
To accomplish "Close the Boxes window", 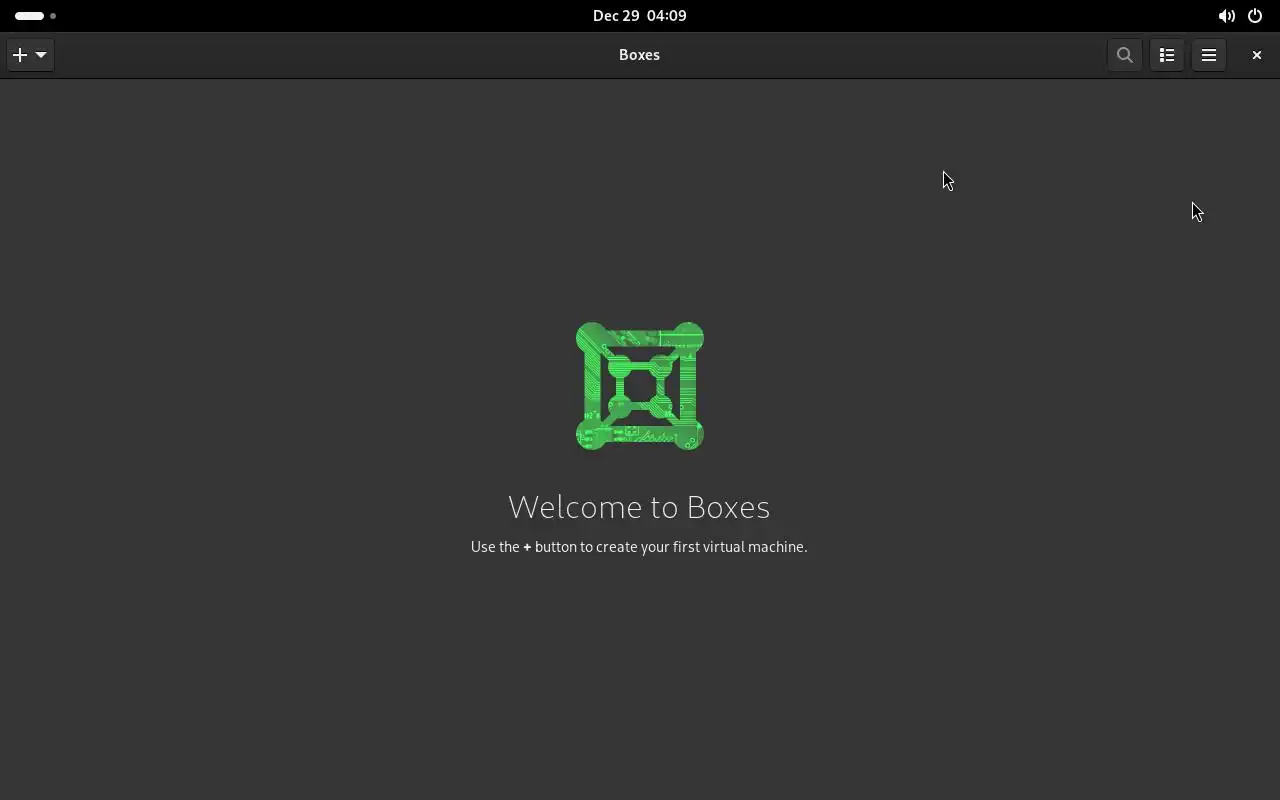I will pyautogui.click(x=1257, y=55).
